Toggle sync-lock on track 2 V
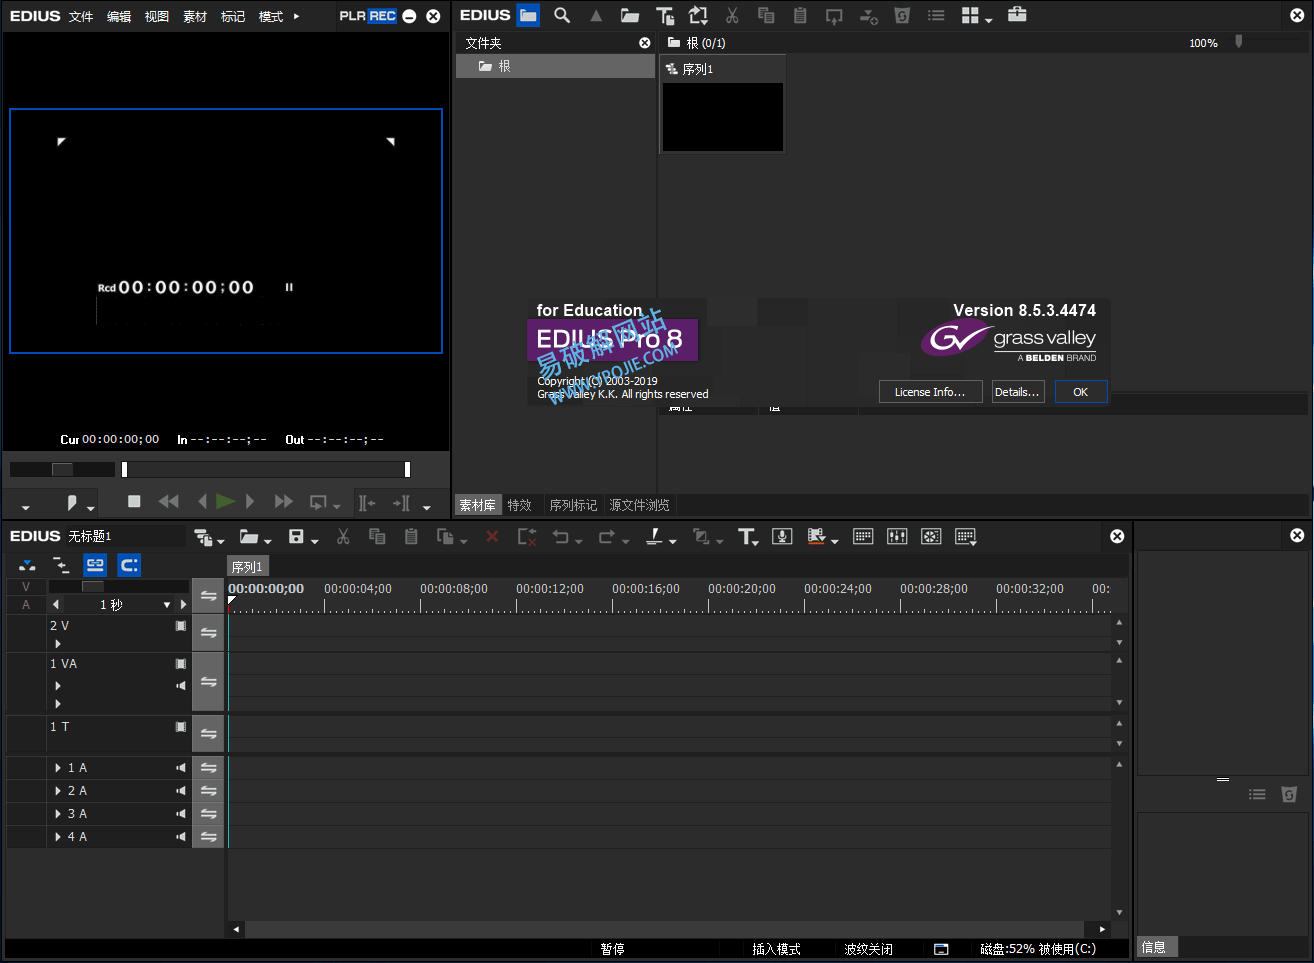The image size is (1314, 963). (x=208, y=633)
